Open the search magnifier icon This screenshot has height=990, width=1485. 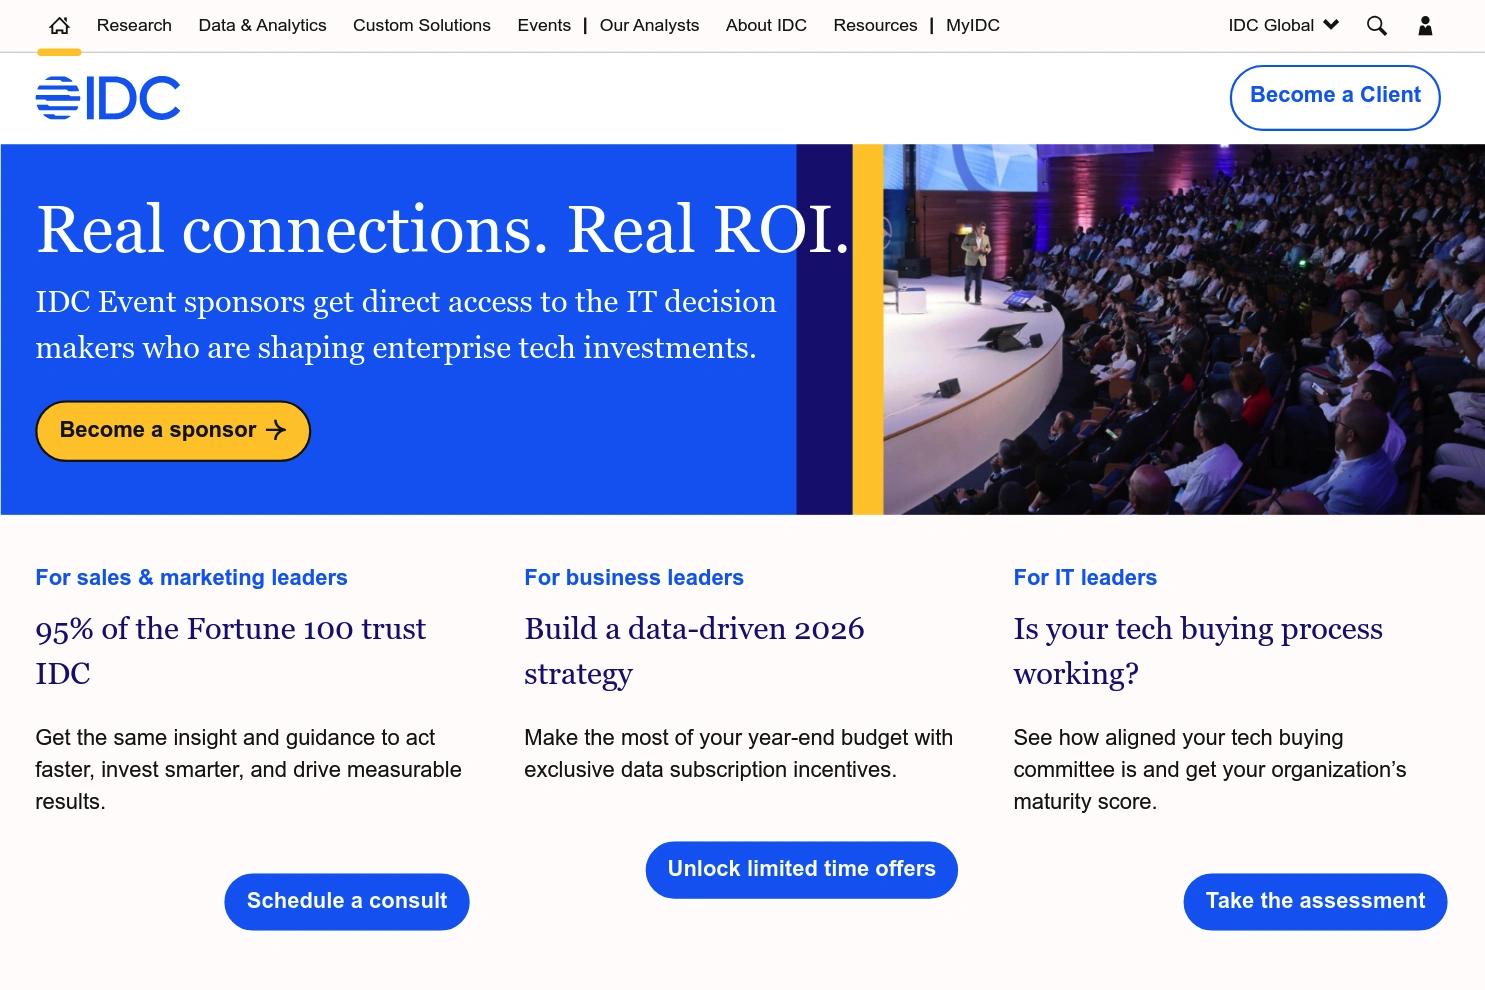point(1377,25)
